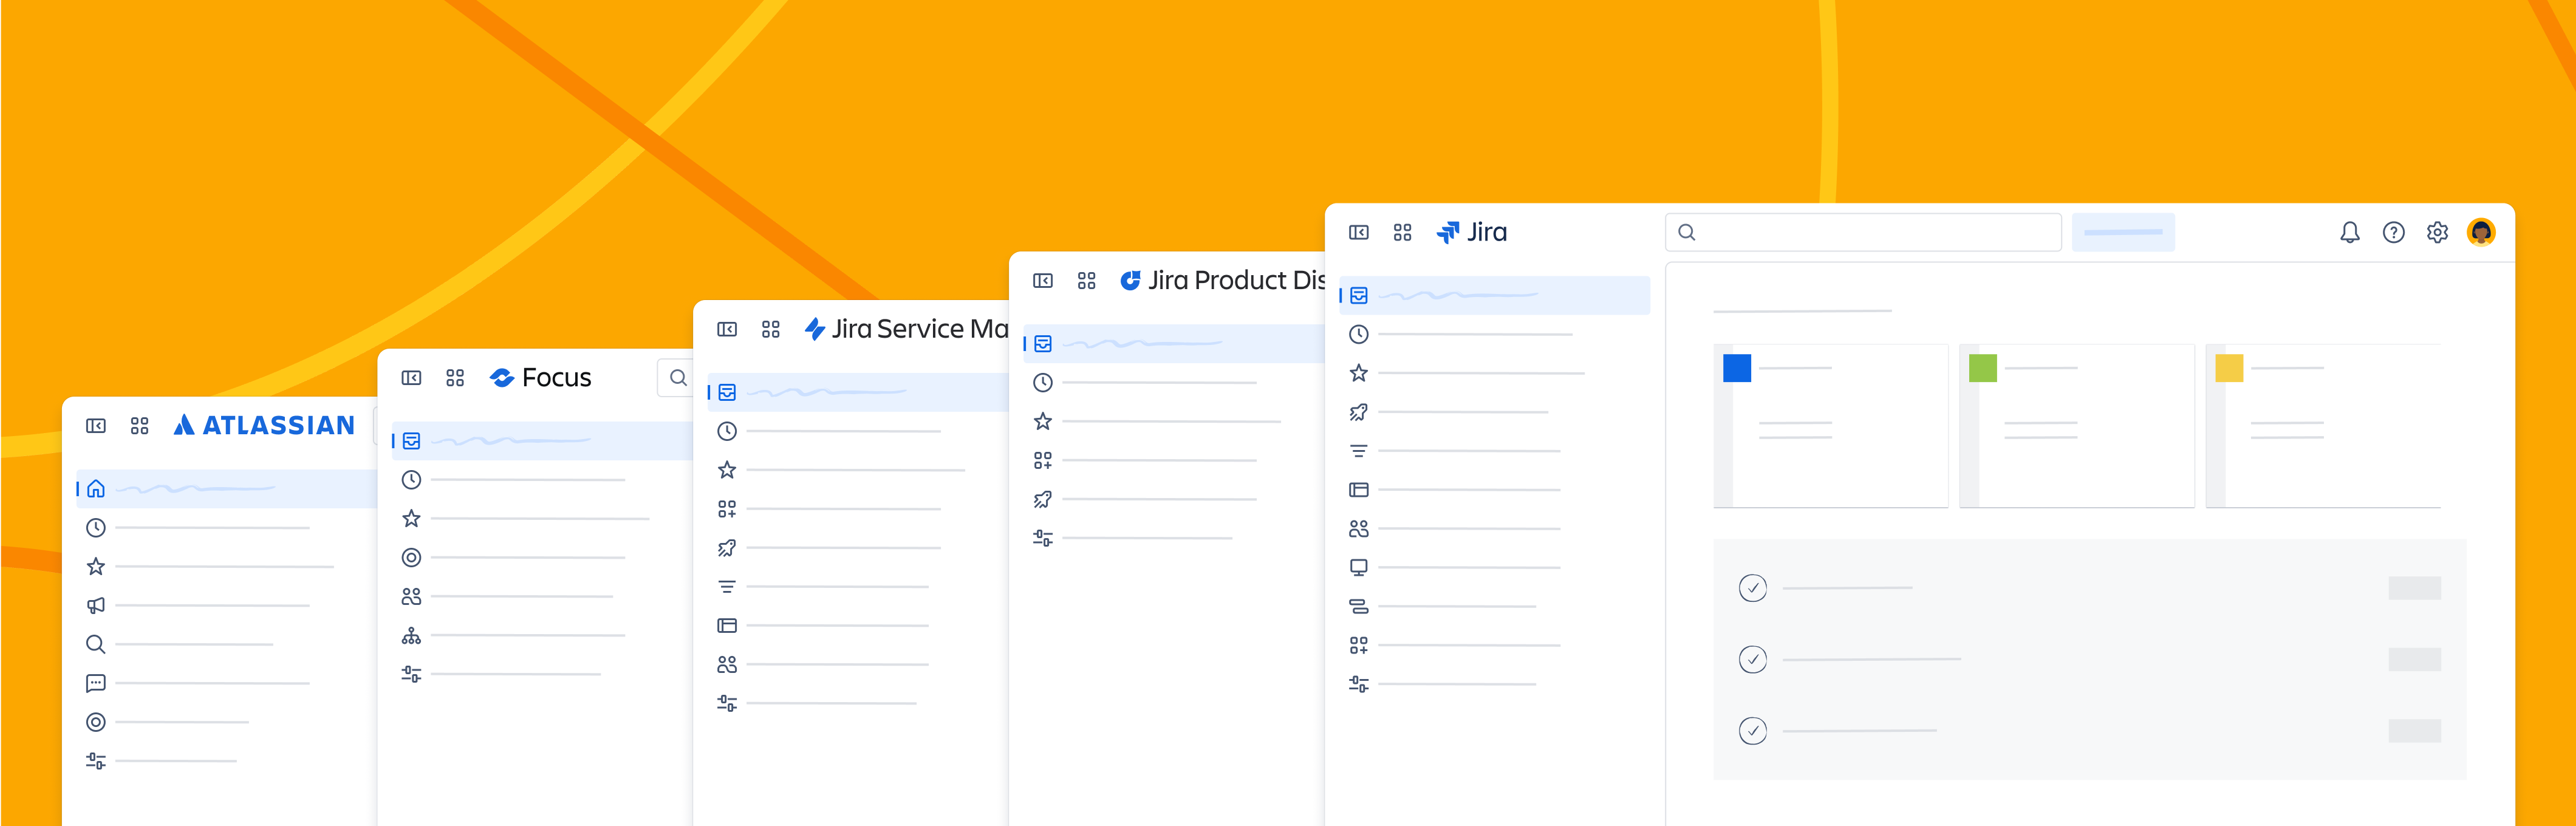
Task: Open app switcher in Jira Service Management window
Action: tap(770, 329)
